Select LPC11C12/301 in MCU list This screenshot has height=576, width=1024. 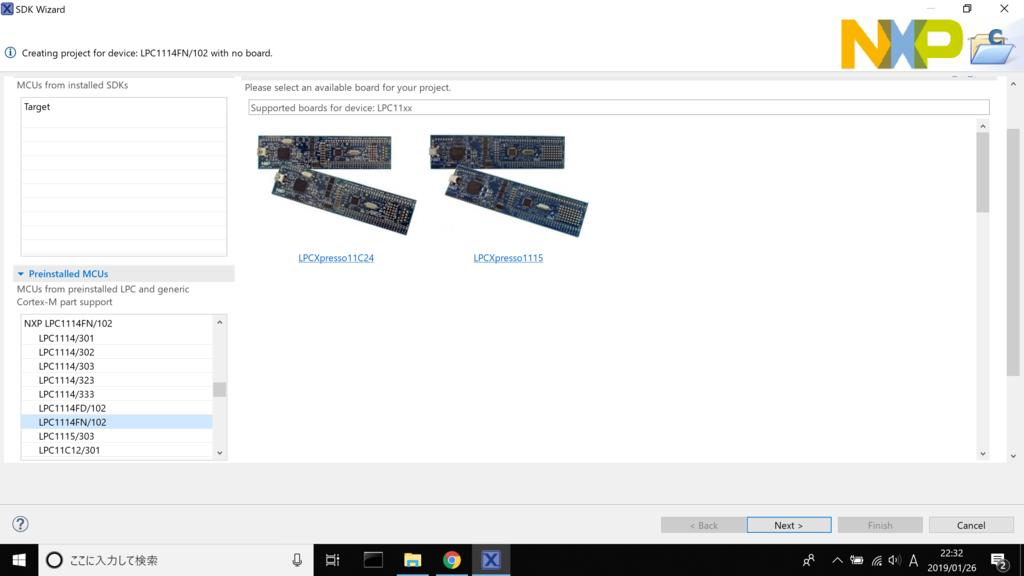click(x=69, y=450)
